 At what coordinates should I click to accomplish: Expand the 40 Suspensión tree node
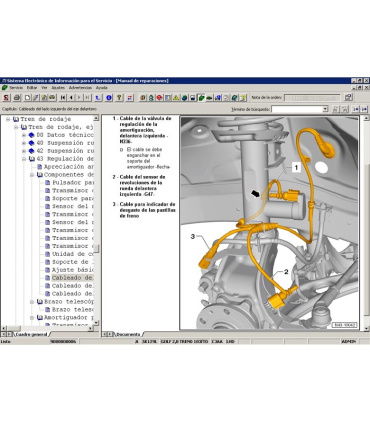click(x=24, y=143)
